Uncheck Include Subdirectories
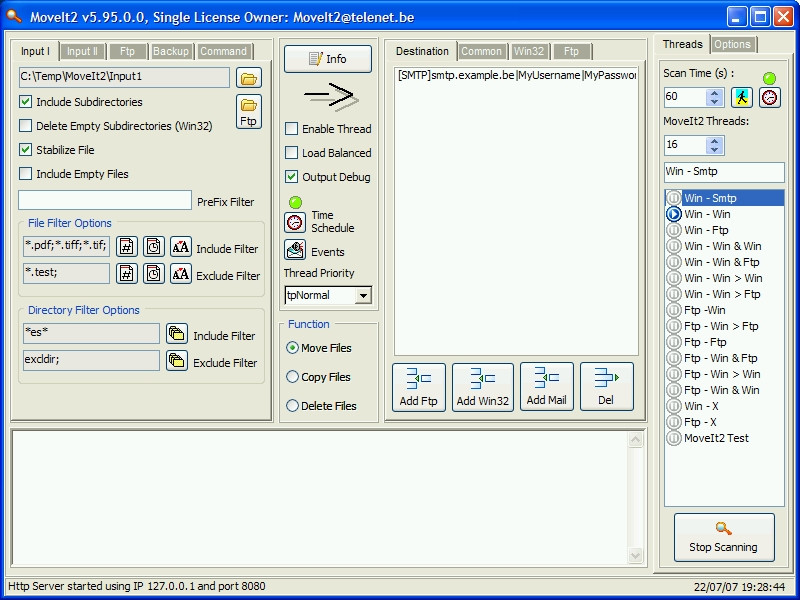 [x=25, y=102]
